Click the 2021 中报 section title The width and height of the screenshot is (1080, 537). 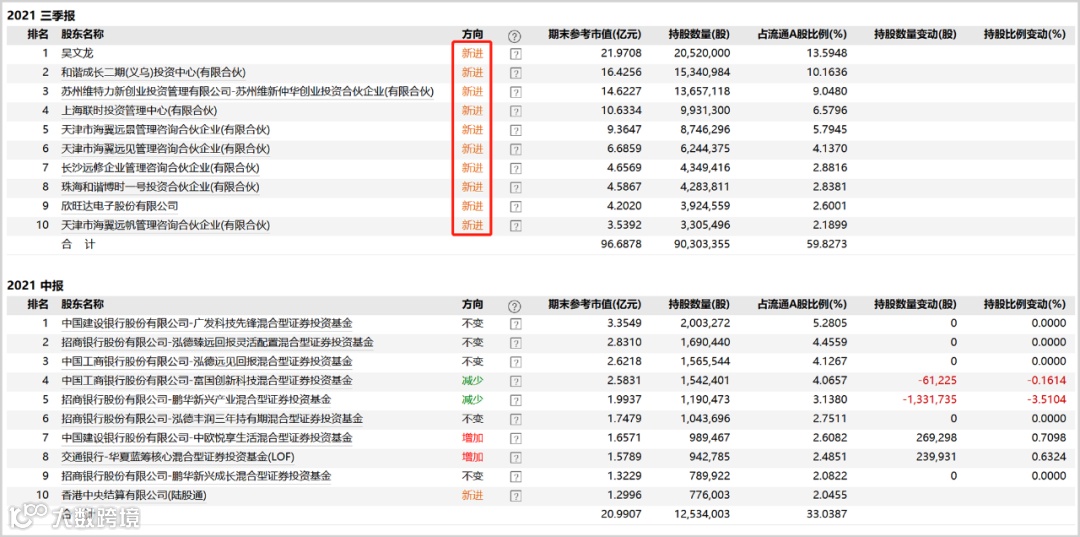point(35,286)
